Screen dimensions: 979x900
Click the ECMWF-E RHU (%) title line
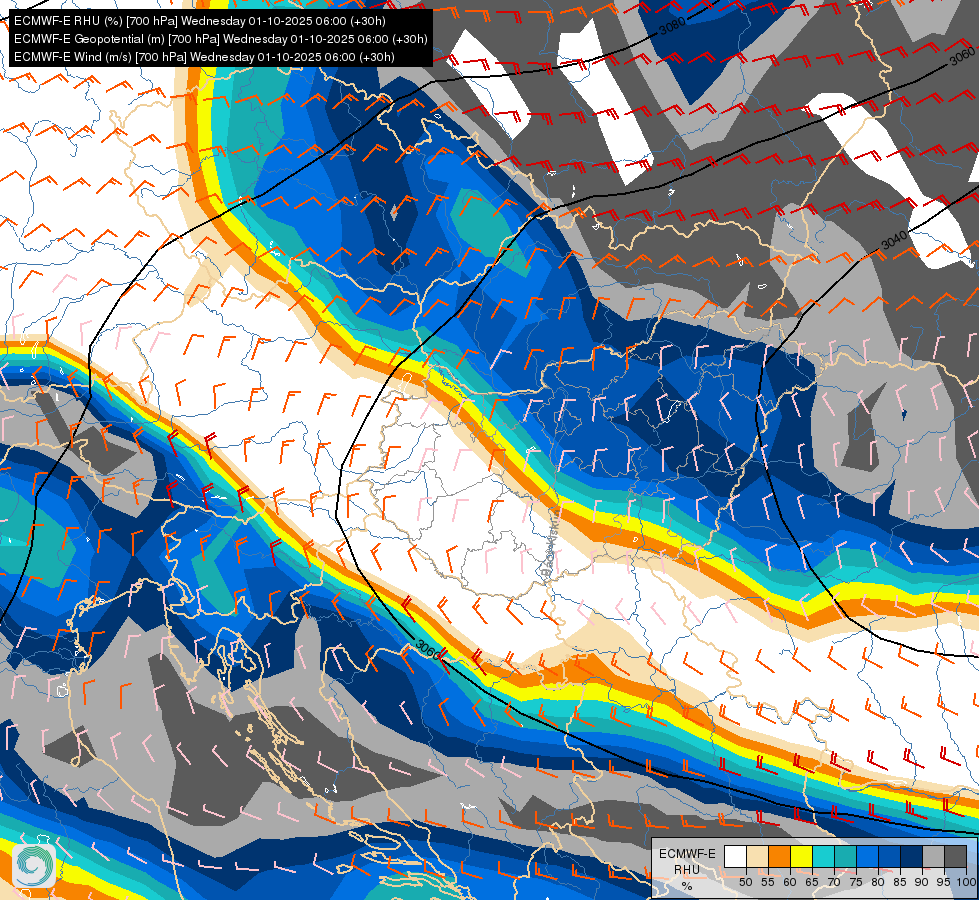pos(200,21)
